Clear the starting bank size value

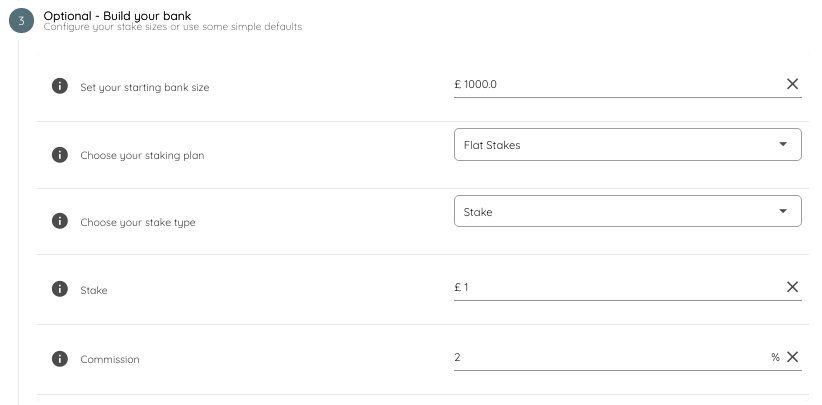(x=792, y=84)
